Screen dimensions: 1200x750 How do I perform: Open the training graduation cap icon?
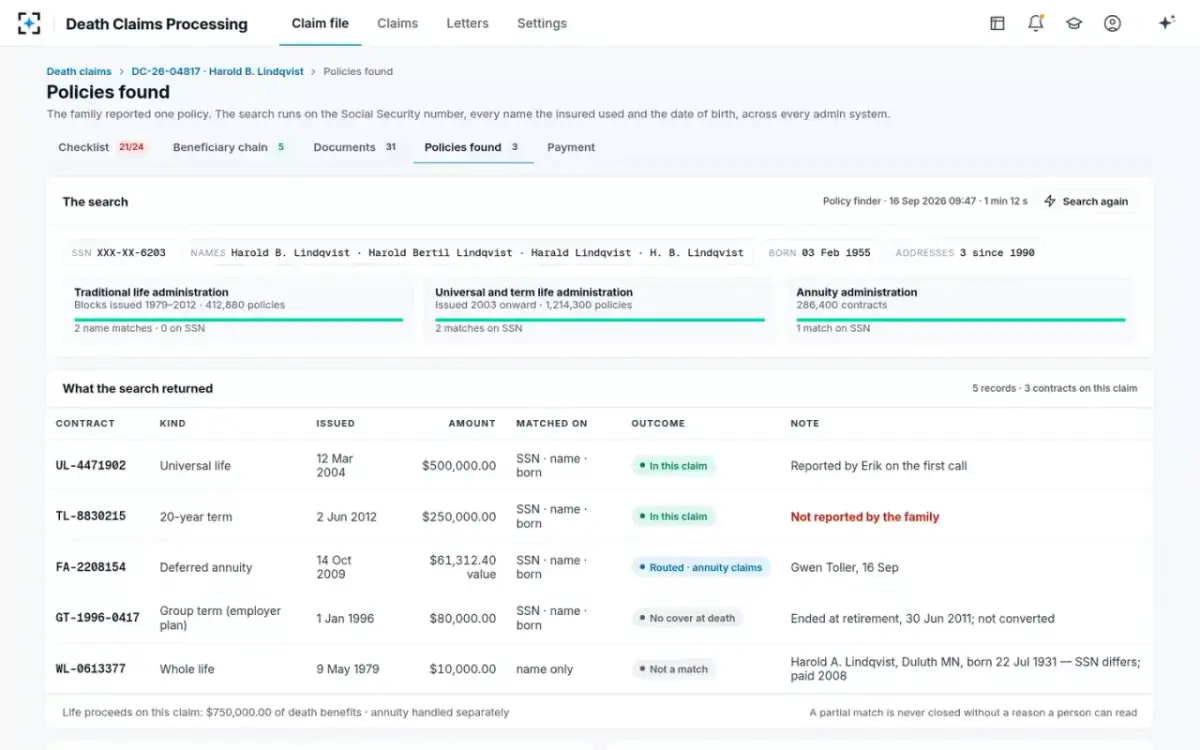point(1074,23)
